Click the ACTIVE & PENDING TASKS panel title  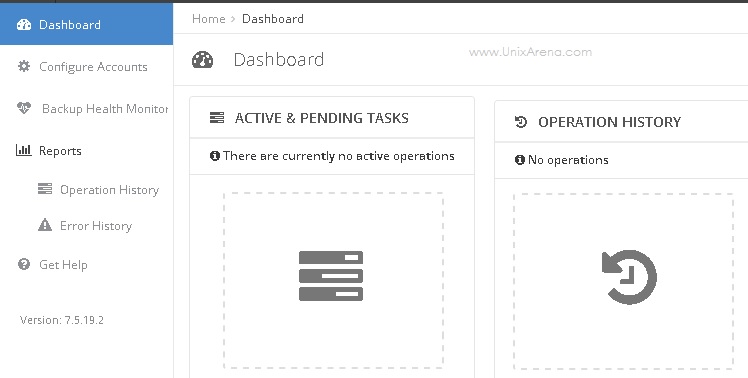click(x=322, y=118)
